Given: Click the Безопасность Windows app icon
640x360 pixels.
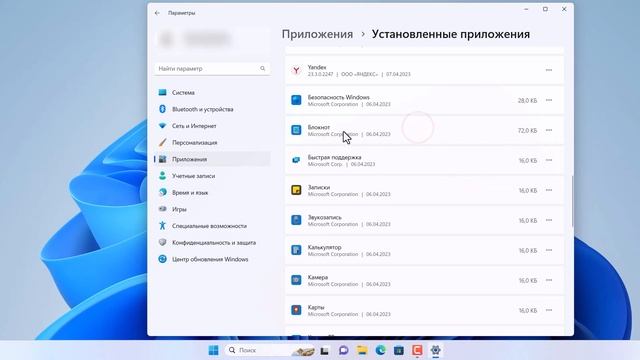Looking at the screenshot, I should pos(296,100).
